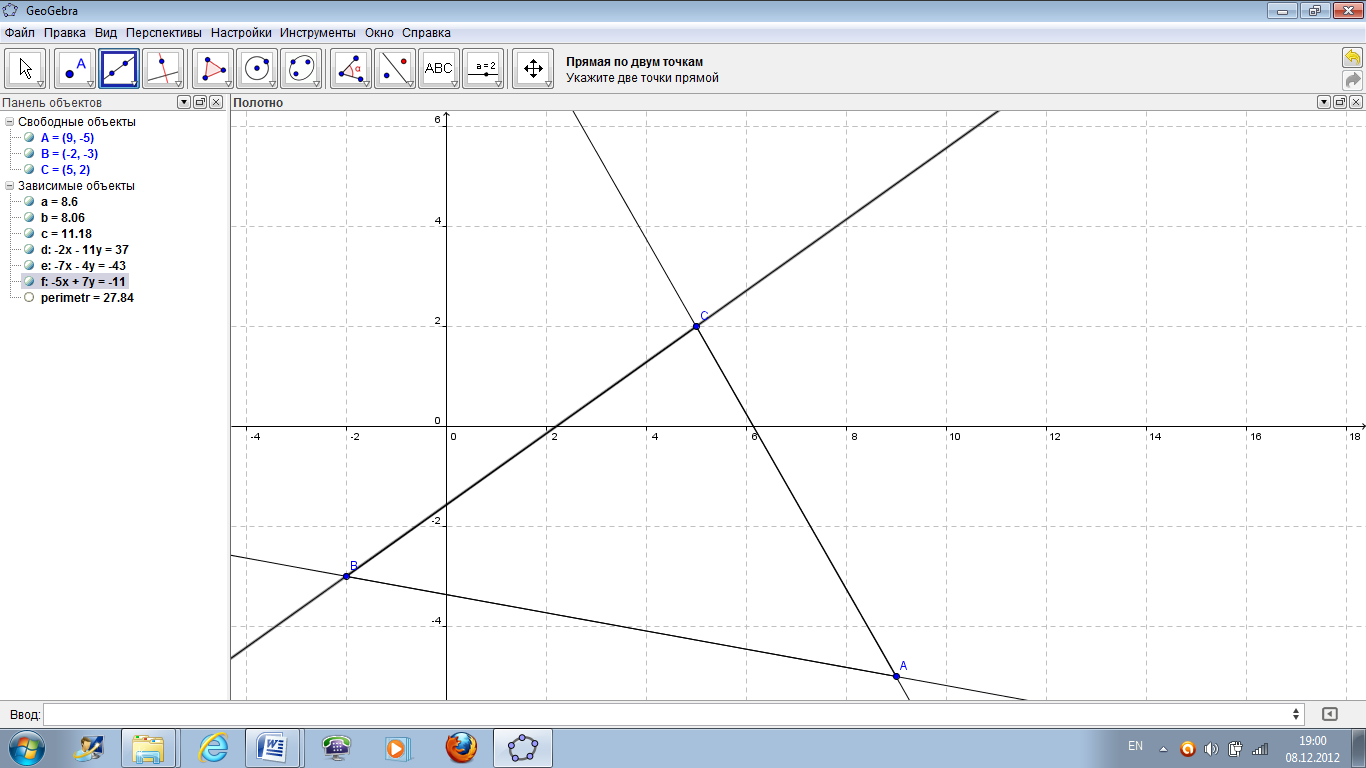
Task: Show hidden object perimetr = 27.84
Action: click(x=29, y=298)
